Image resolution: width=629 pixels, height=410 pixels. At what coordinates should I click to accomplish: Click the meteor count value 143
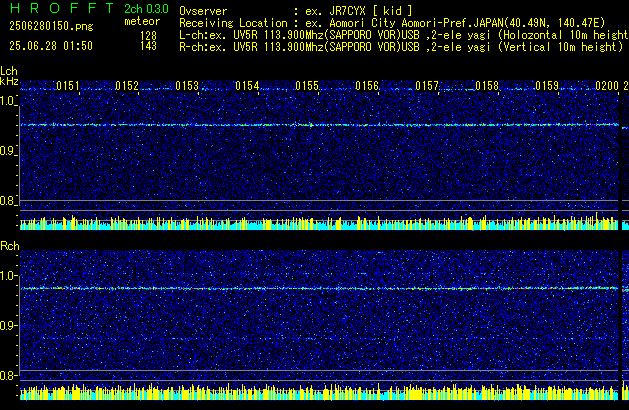pyautogui.click(x=148, y=46)
